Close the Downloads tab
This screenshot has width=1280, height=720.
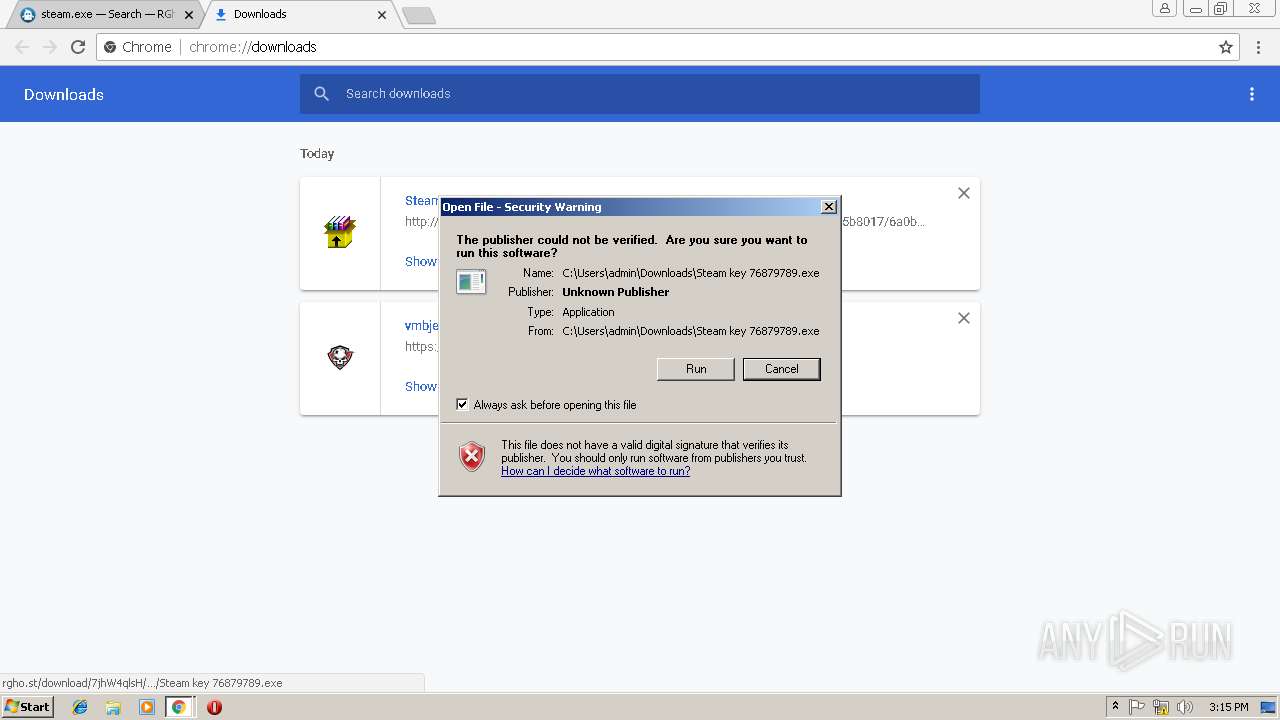(x=382, y=15)
